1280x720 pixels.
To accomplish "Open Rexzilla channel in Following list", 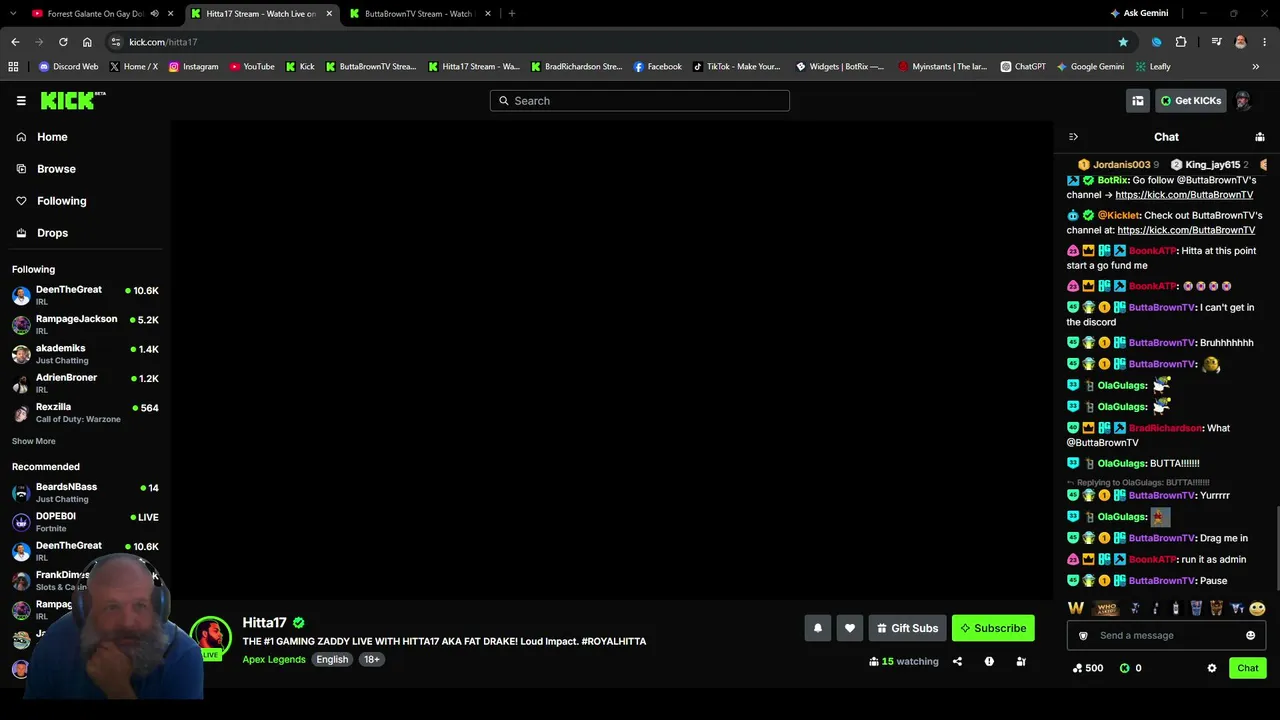I will pyautogui.click(x=85, y=413).
